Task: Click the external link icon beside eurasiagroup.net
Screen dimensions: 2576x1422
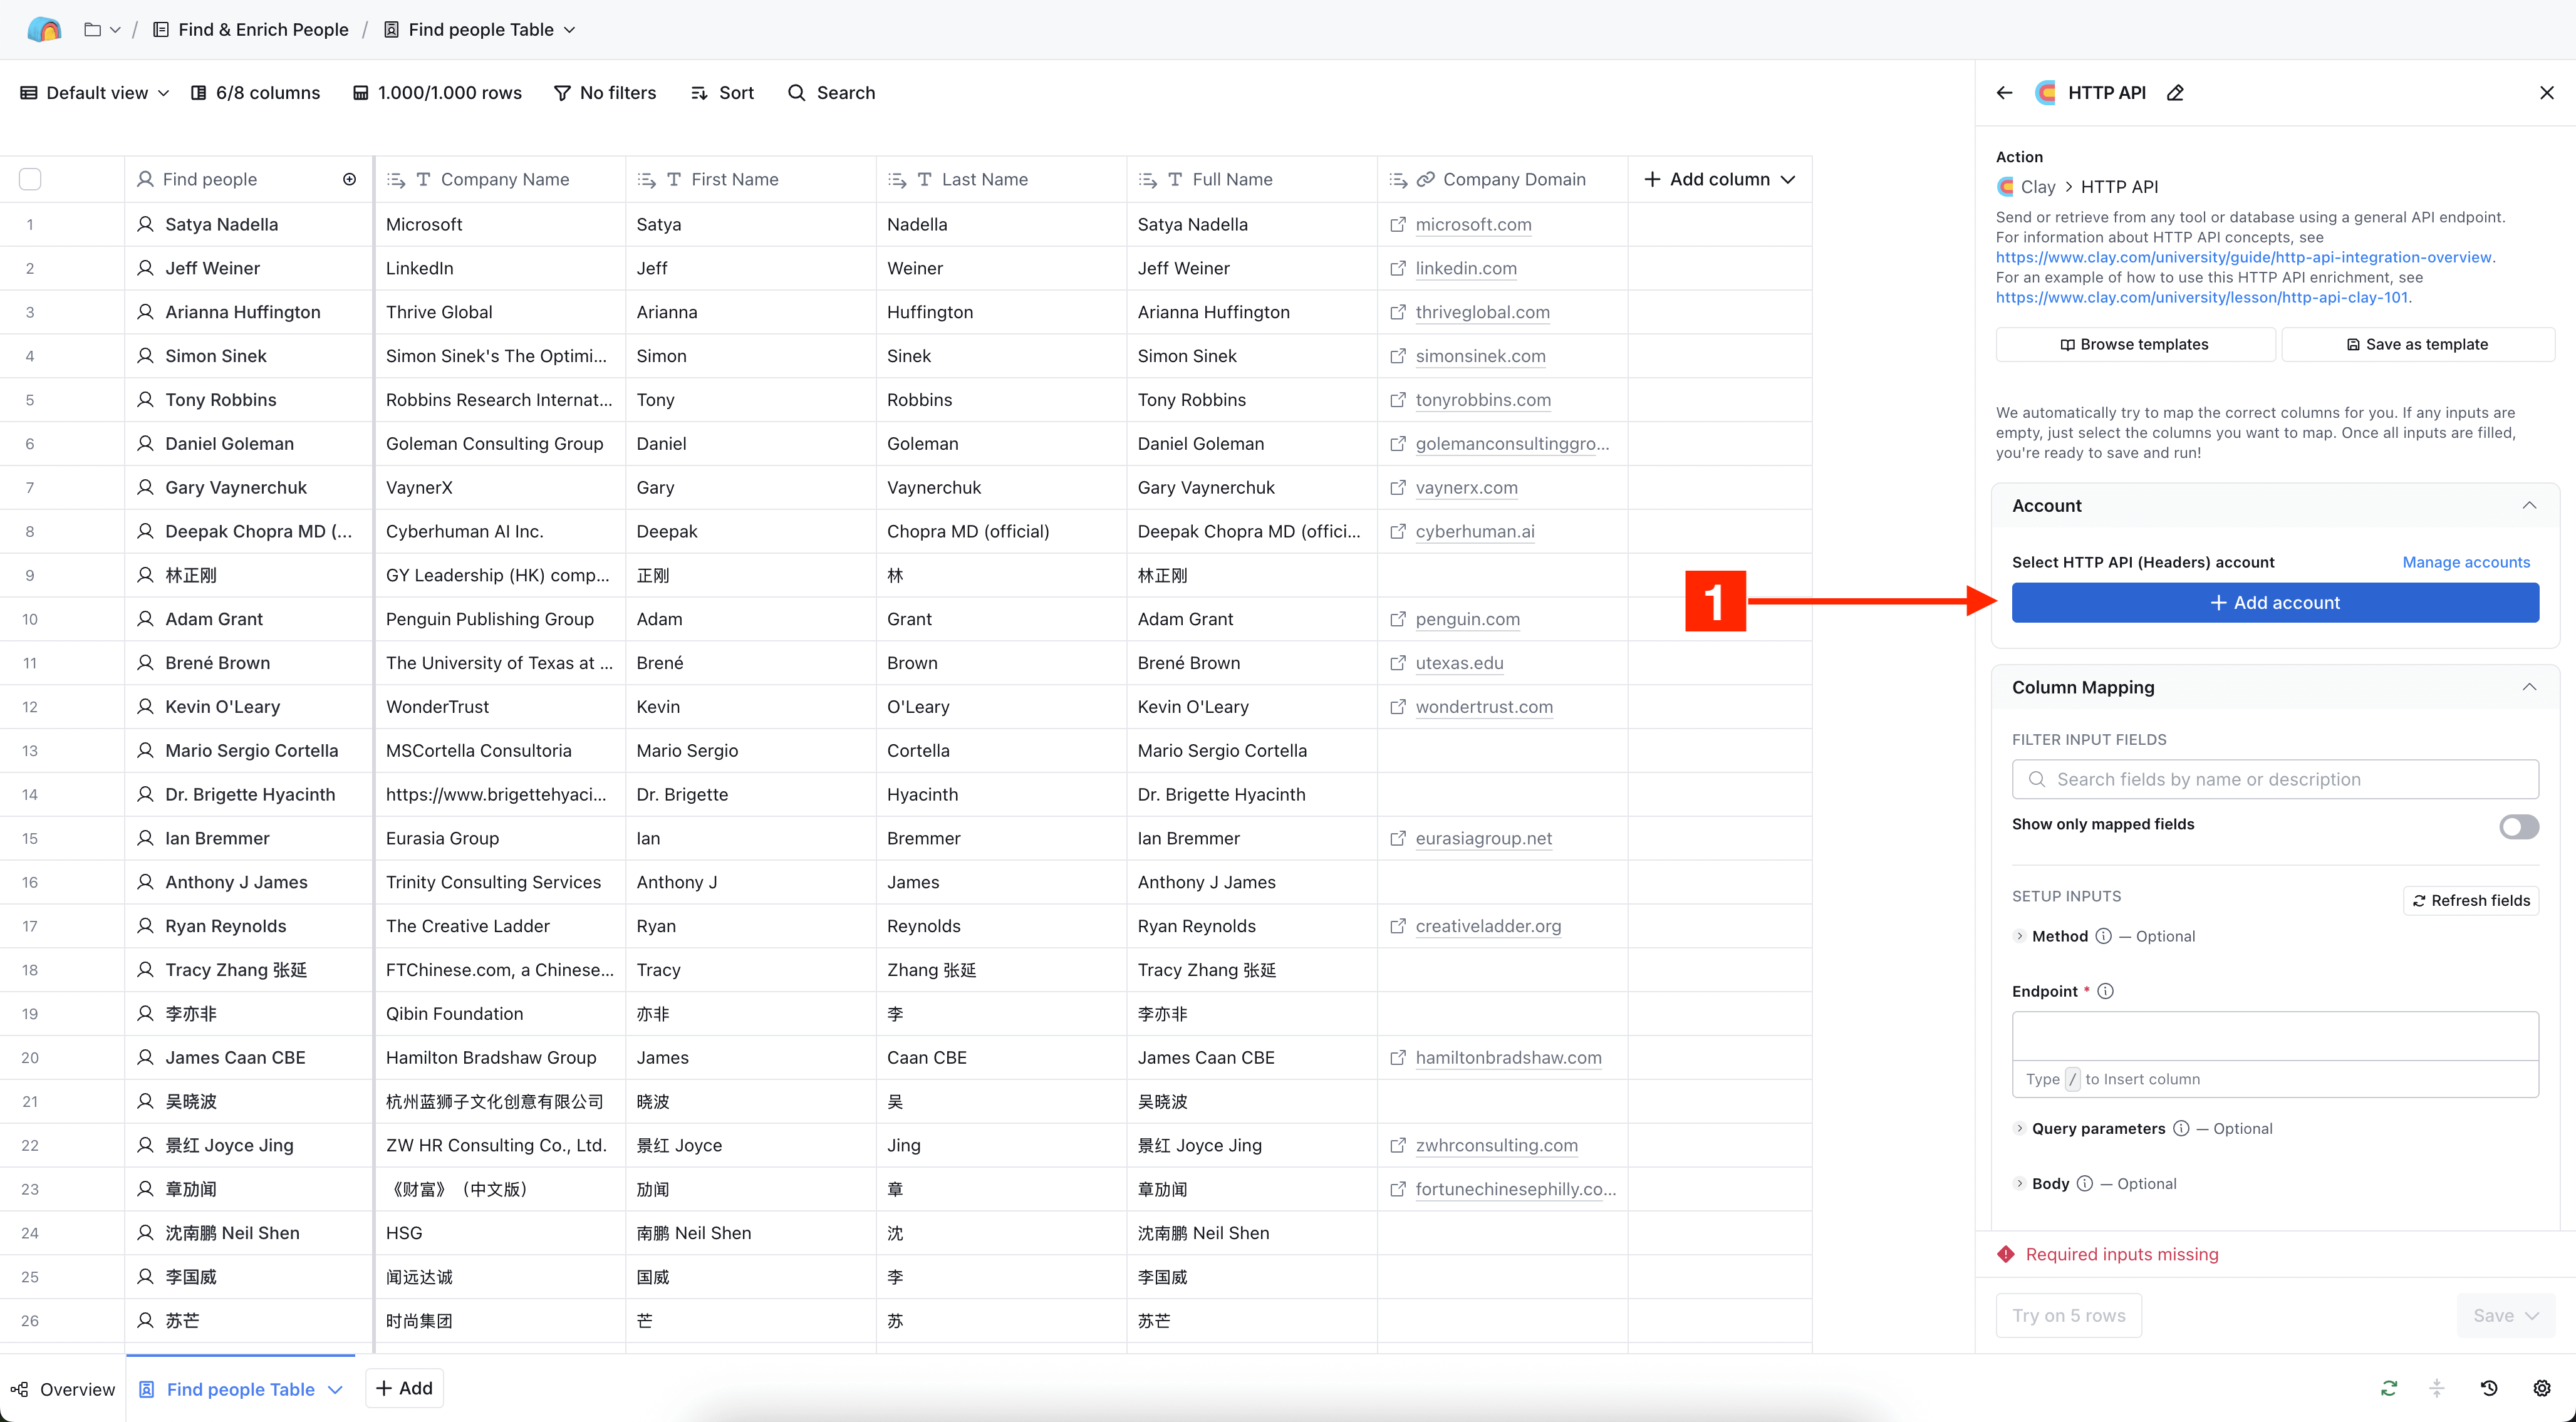Action: pyautogui.click(x=1398, y=838)
